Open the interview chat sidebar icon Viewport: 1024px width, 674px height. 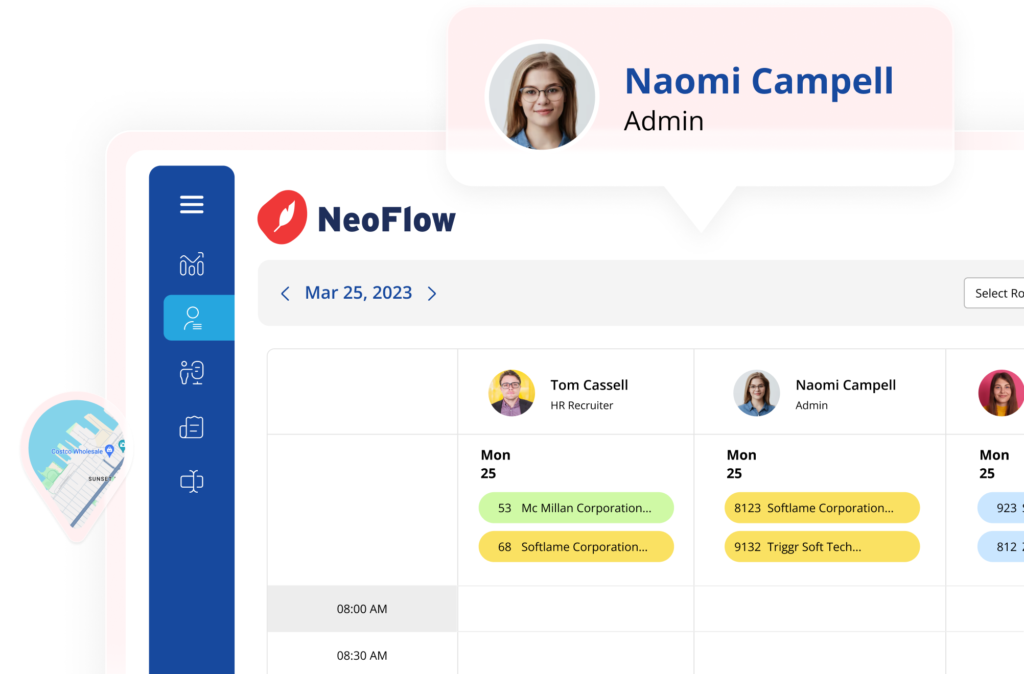pos(191,372)
